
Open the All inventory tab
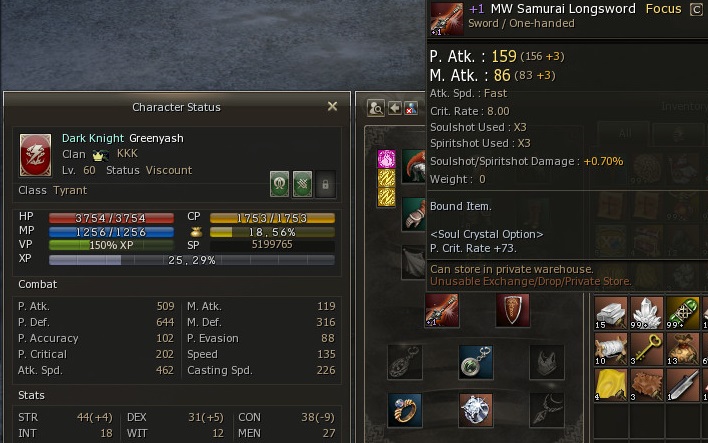(x=625, y=133)
